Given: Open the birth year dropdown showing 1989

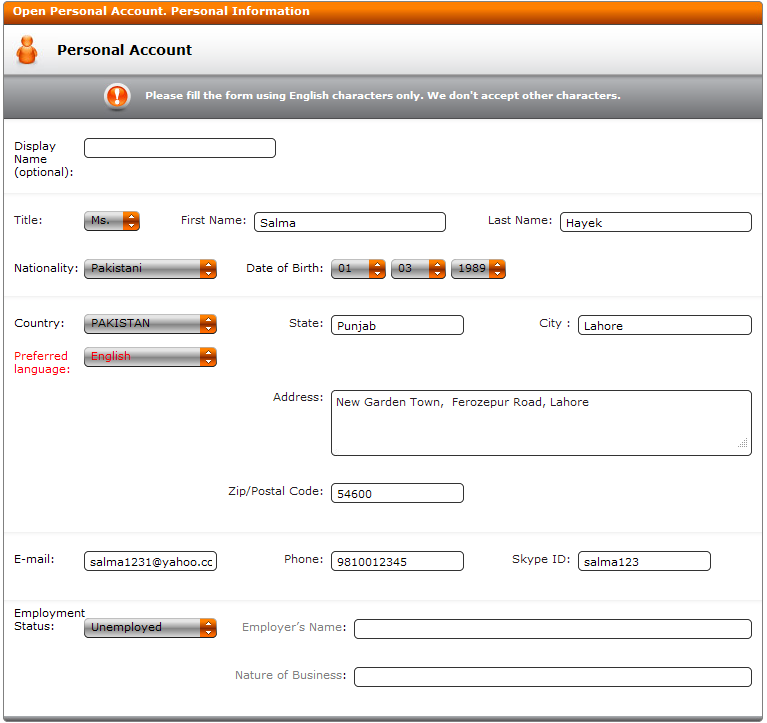Looking at the screenshot, I should tap(478, 269).
